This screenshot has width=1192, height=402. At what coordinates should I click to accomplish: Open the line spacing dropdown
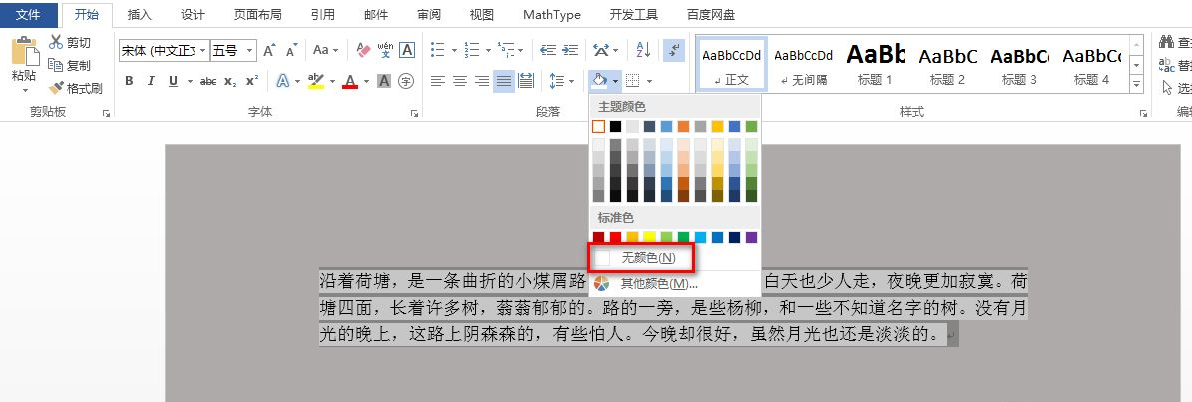pyautogui.click(x=562, y=81)
